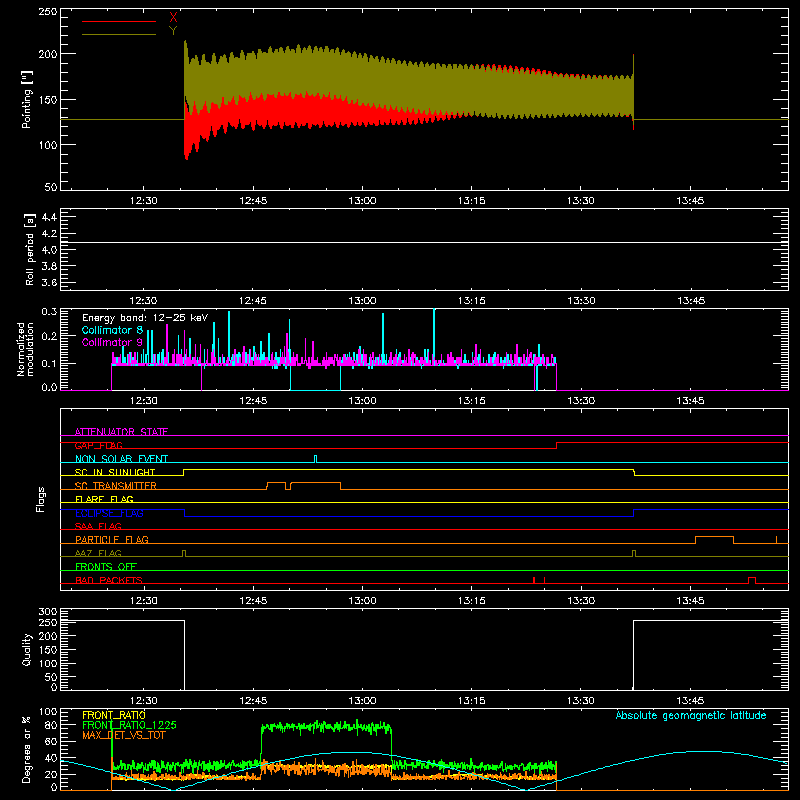Click the GAP_FLAG step up near 13:27
The height and width of the screenshot is (800, 800).
pos(557,445)
